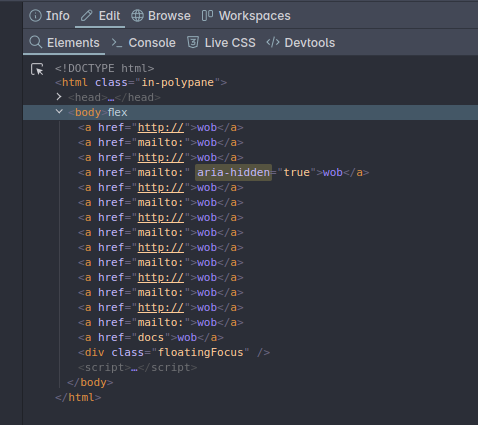Click the Elements magnifier icon

36,42
